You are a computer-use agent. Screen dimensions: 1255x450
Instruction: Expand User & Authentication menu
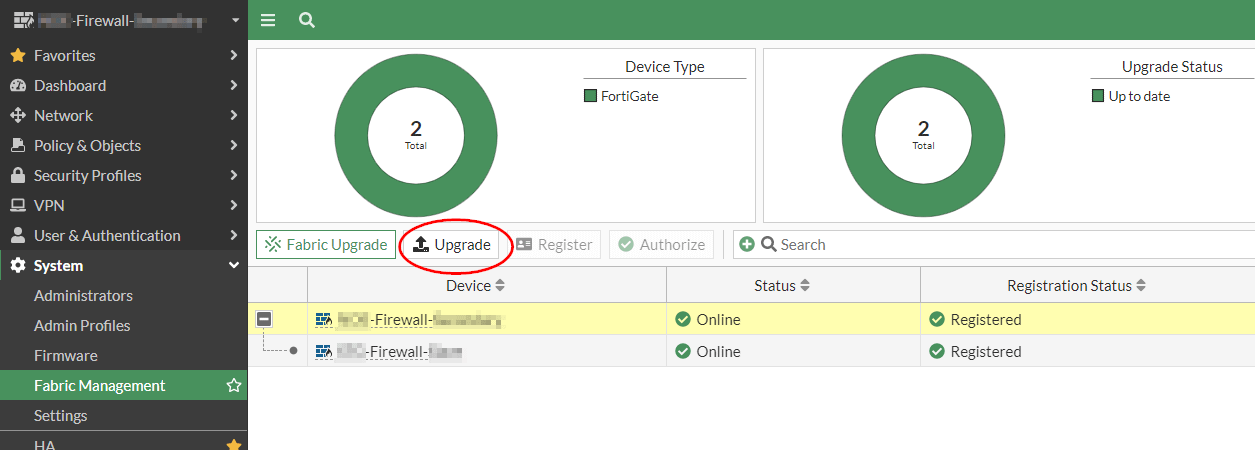click(x=124, y=235)
